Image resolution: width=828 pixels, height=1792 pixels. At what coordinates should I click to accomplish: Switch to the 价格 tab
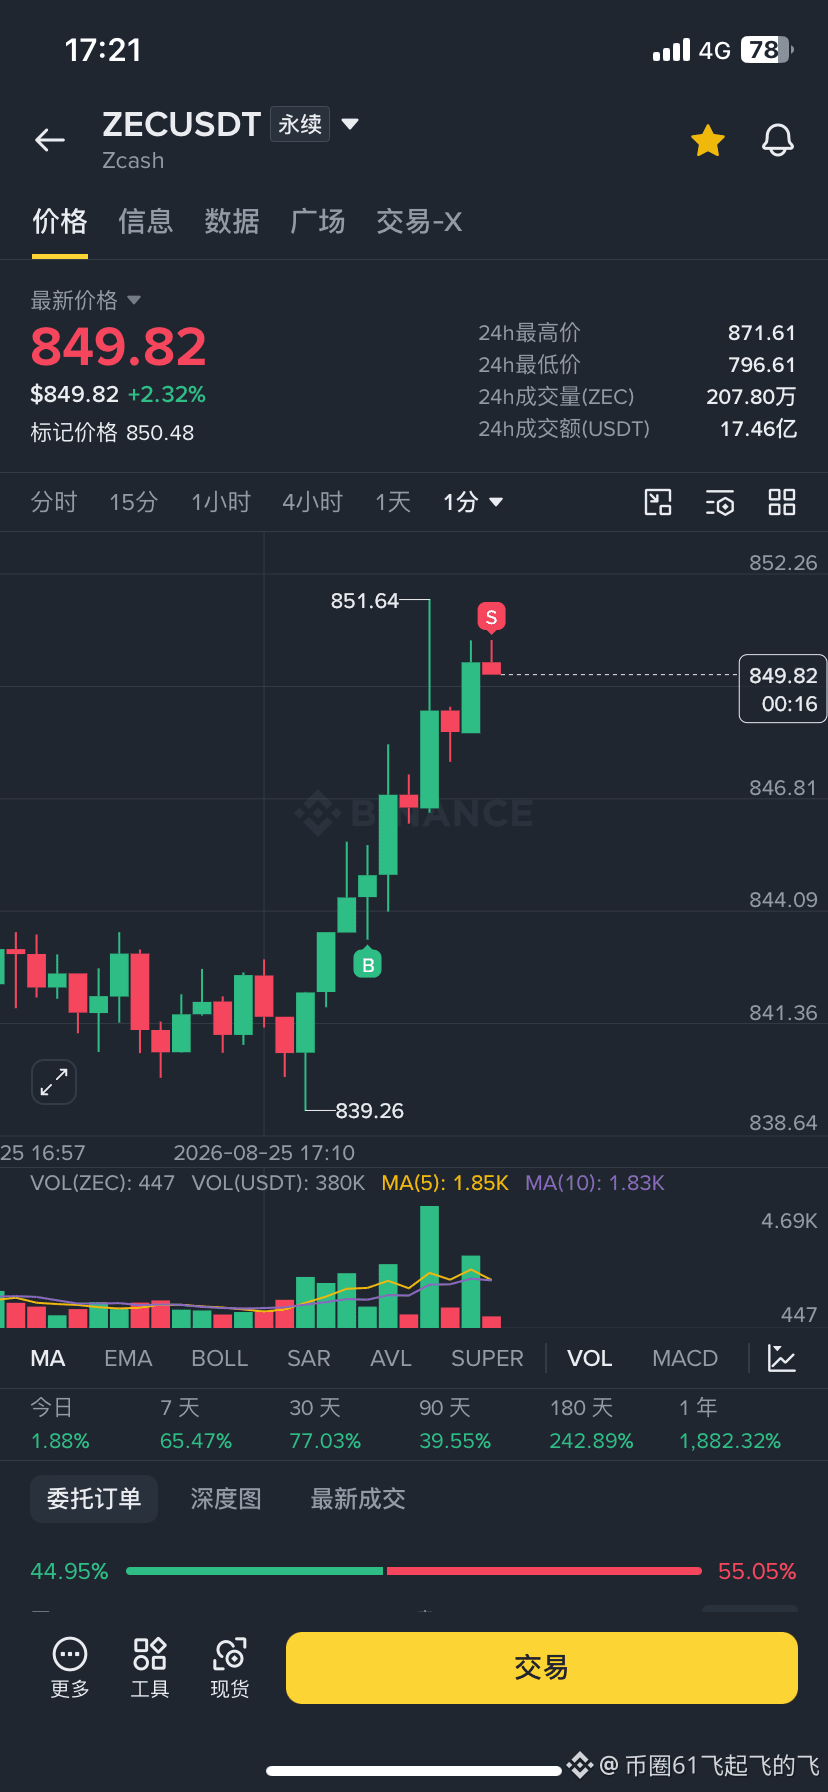(60, 221)
